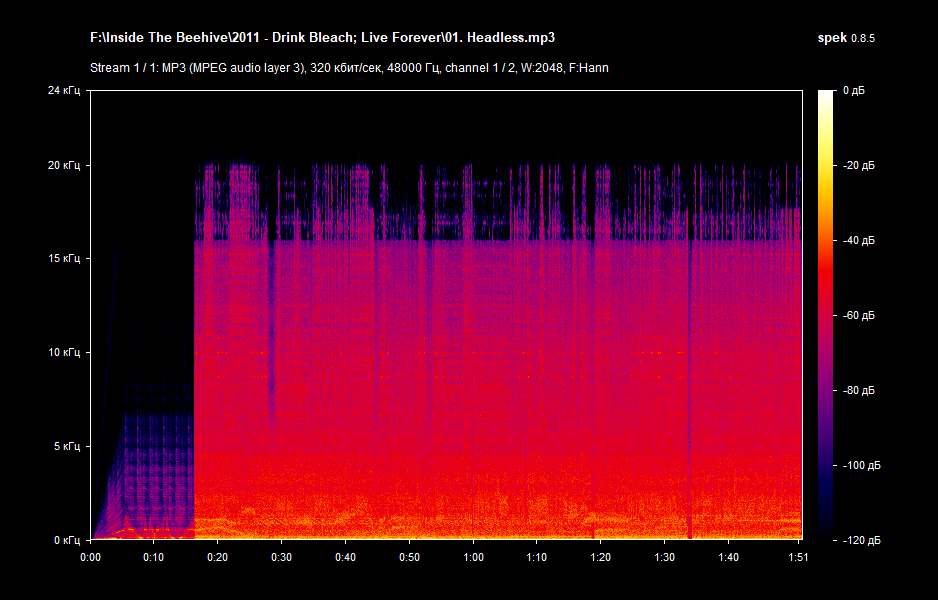The image size is (938, 600).
Task: Click the 20 кГц frequency label
Action: coord(64,165)
